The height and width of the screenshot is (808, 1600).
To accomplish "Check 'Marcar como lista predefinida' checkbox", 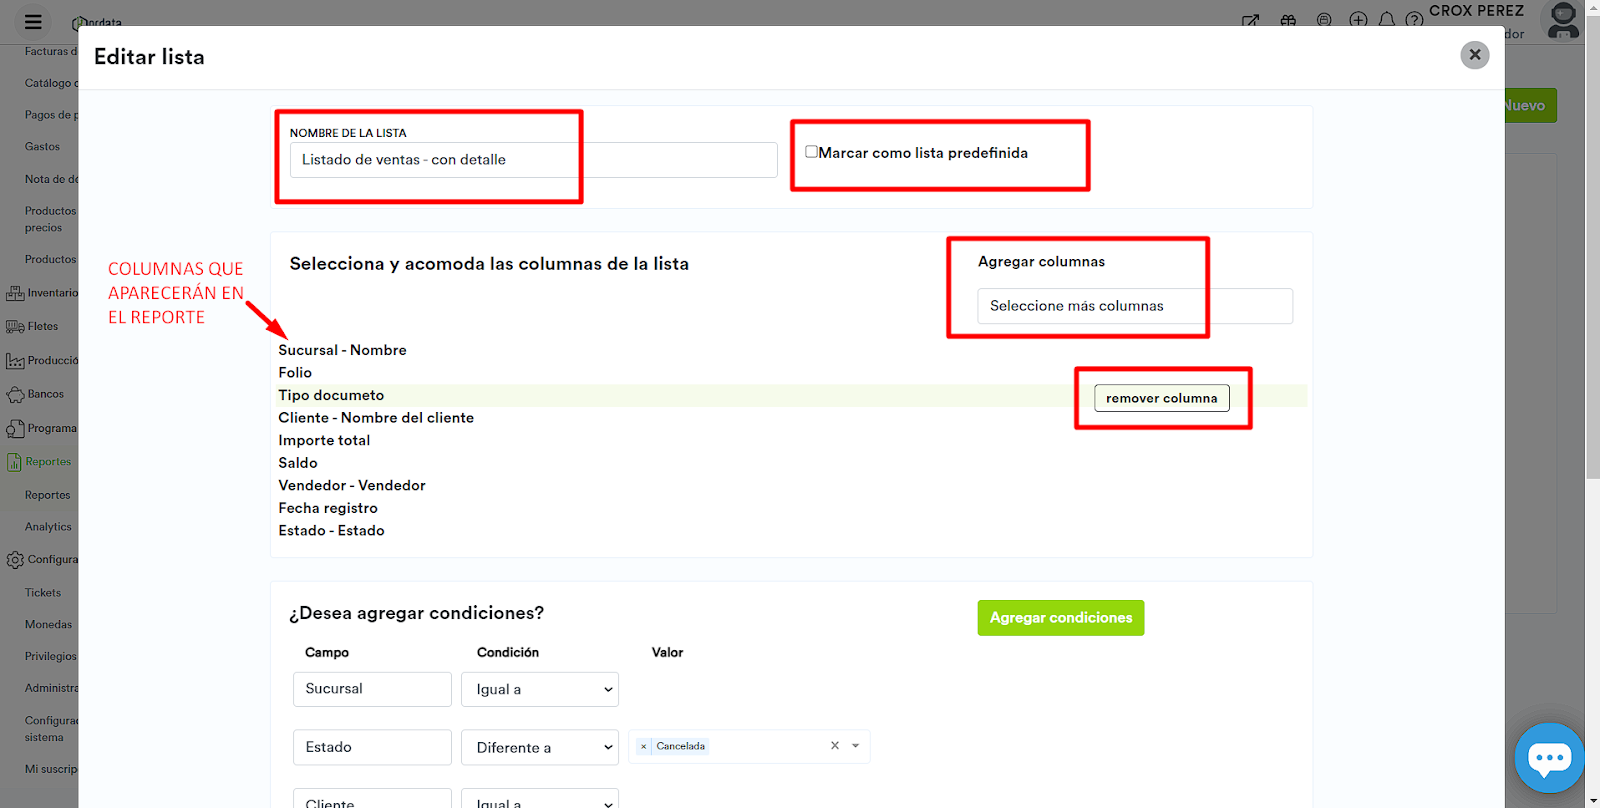I will pos(811,152).
